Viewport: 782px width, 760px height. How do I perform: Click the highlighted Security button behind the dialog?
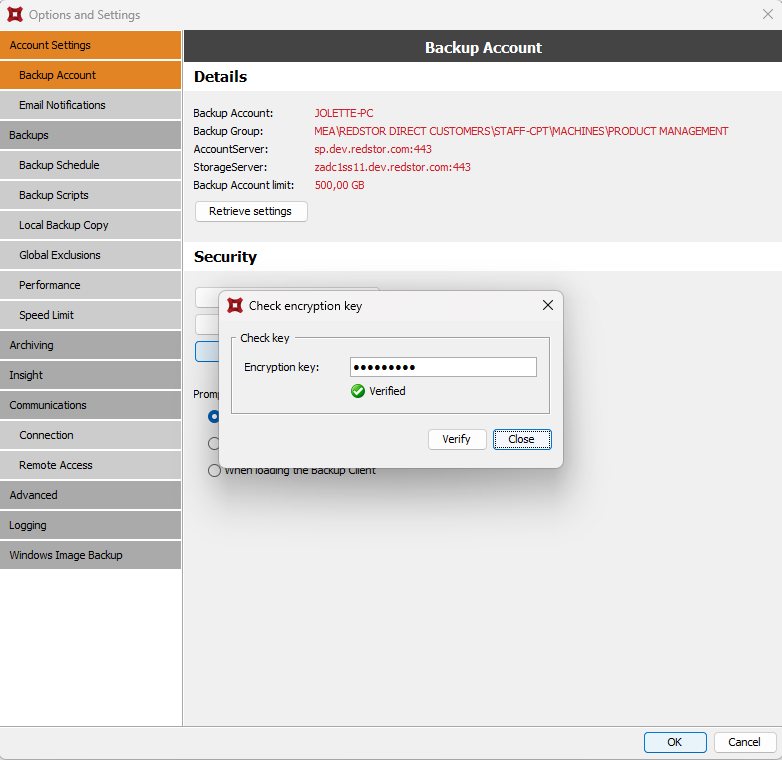click(207, 352)
